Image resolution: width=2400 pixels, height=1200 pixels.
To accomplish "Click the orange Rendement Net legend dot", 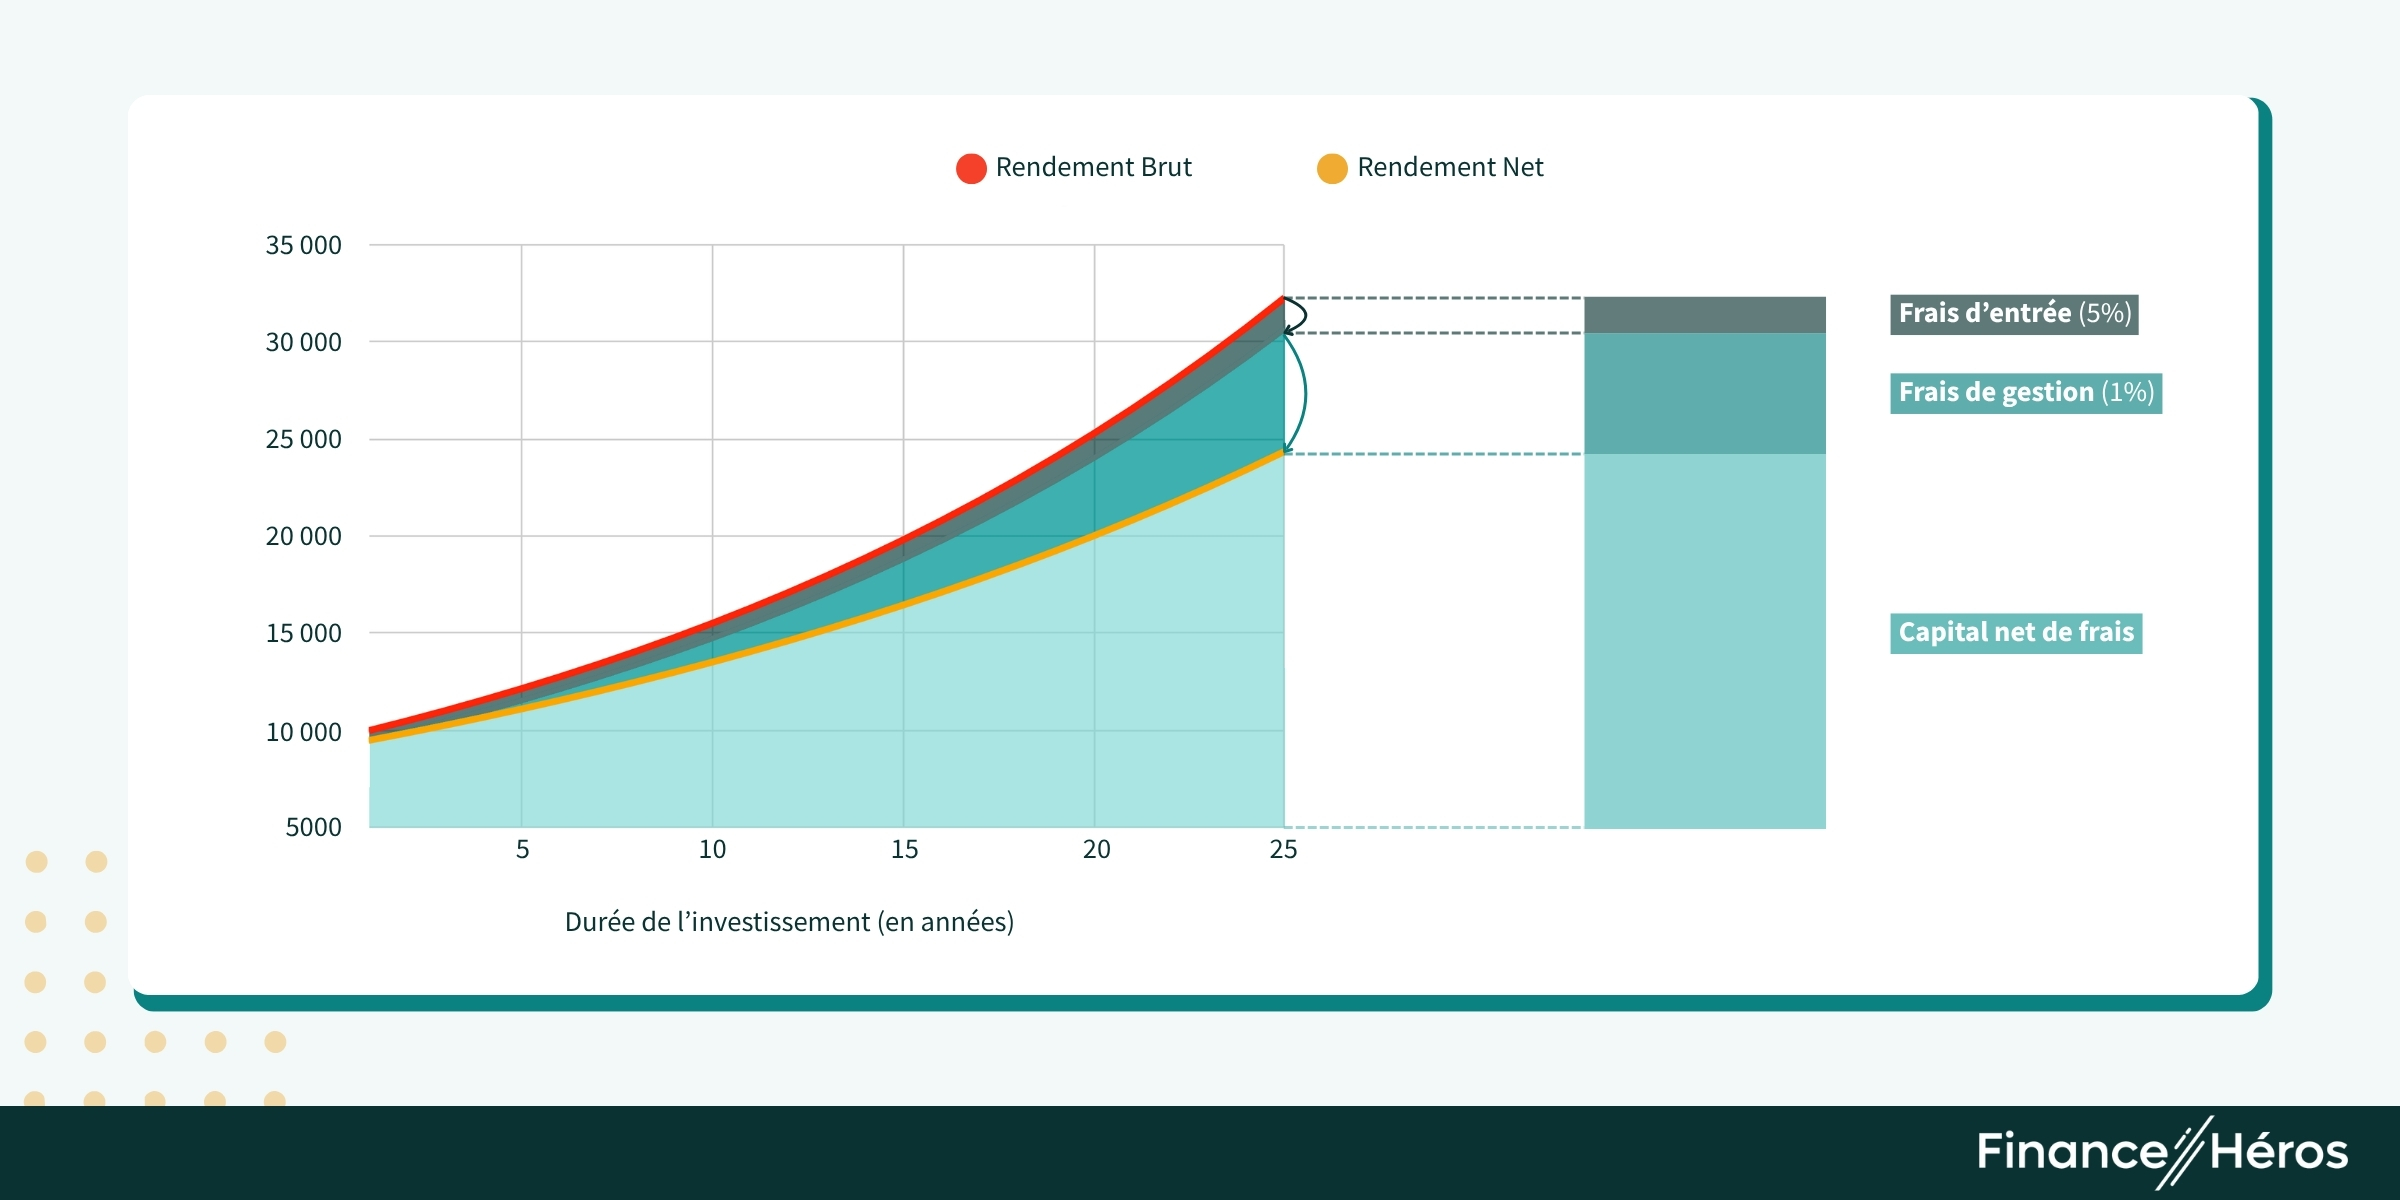I will [x=1332, y=168].
